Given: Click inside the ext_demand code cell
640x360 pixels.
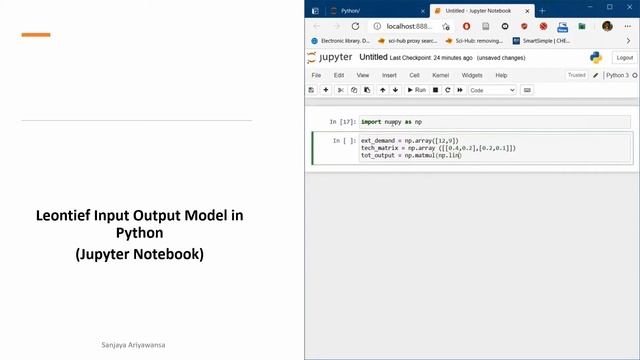Looking at the screenshot, I should 495,148.
